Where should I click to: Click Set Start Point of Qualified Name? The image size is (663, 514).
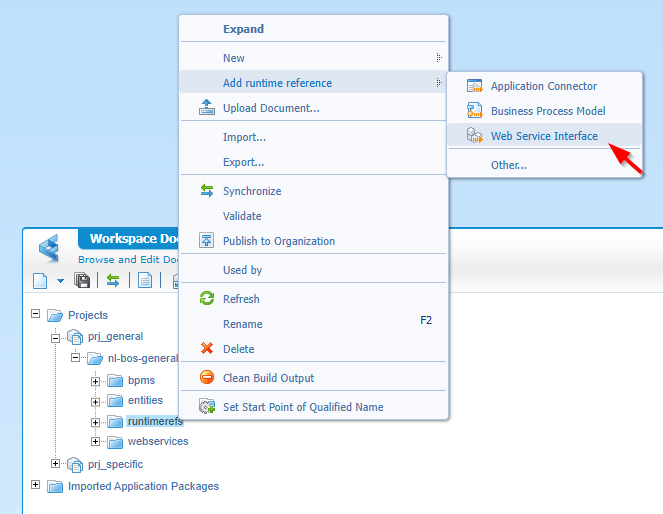(302, 407)
